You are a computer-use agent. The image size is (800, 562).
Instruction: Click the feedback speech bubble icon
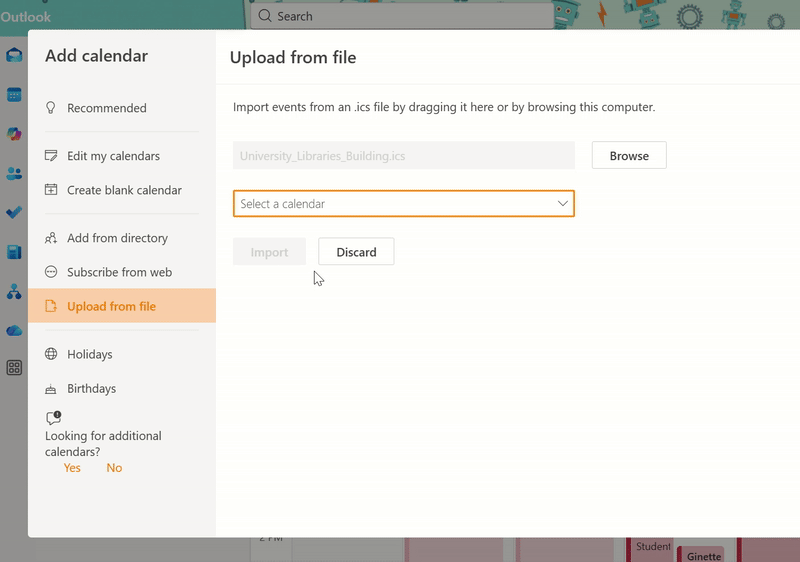click(53, 418)
